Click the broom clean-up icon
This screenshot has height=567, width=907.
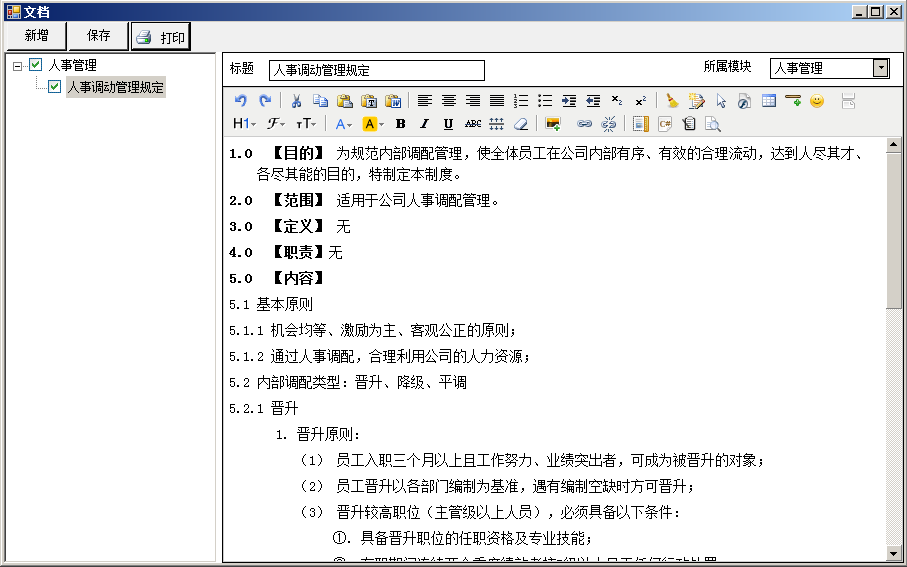pos(672,101)
